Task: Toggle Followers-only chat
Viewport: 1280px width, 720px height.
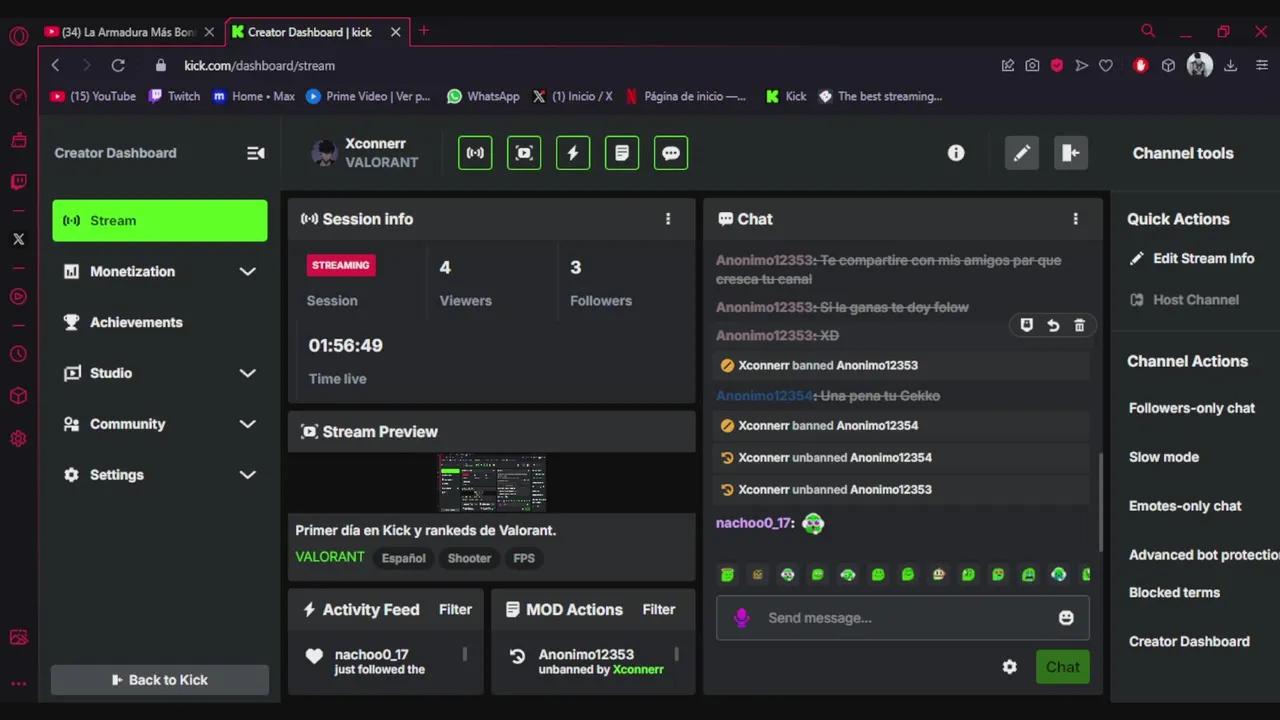Action: coord(1192,408)
